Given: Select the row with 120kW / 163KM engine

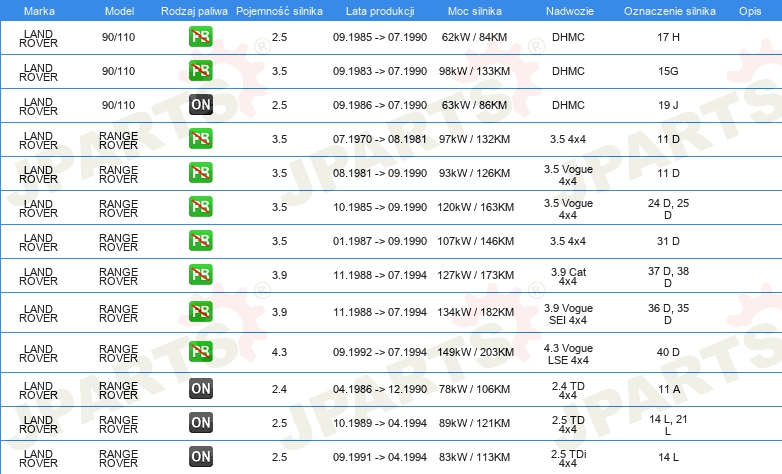Looking at the screenshot, I should click(x=391, y=208).
